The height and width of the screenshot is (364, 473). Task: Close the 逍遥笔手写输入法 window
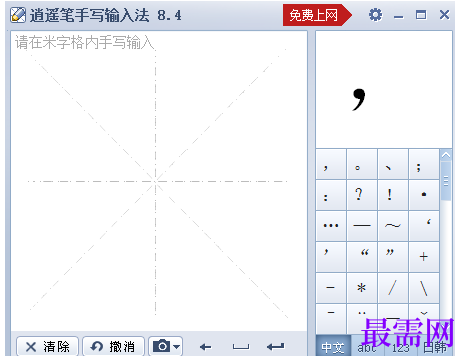point(445,15)
